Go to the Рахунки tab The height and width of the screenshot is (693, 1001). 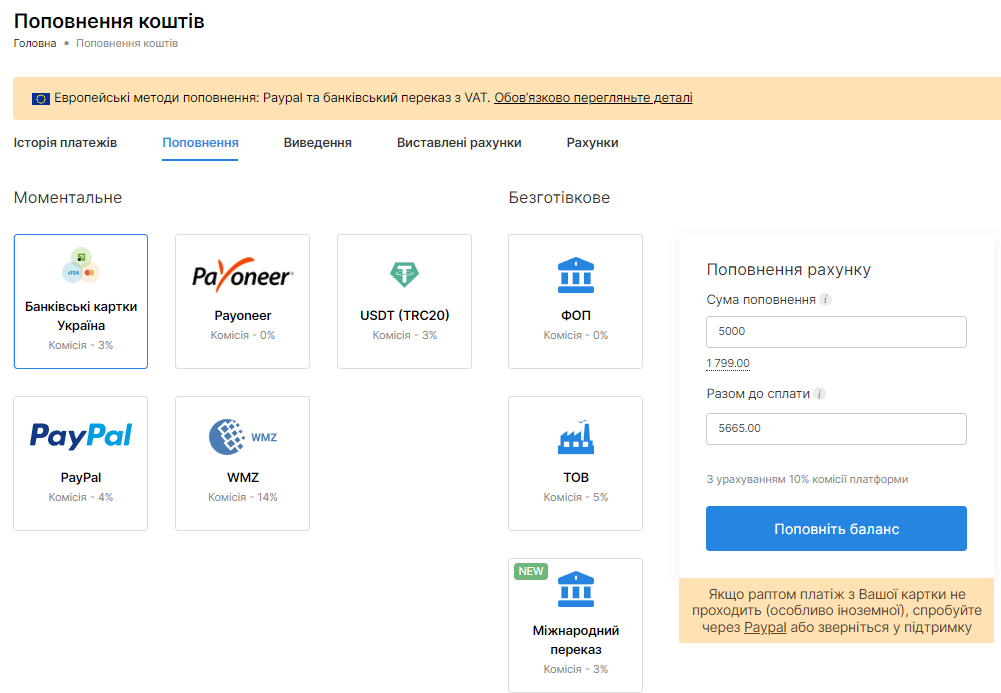[x=592, y=143]
